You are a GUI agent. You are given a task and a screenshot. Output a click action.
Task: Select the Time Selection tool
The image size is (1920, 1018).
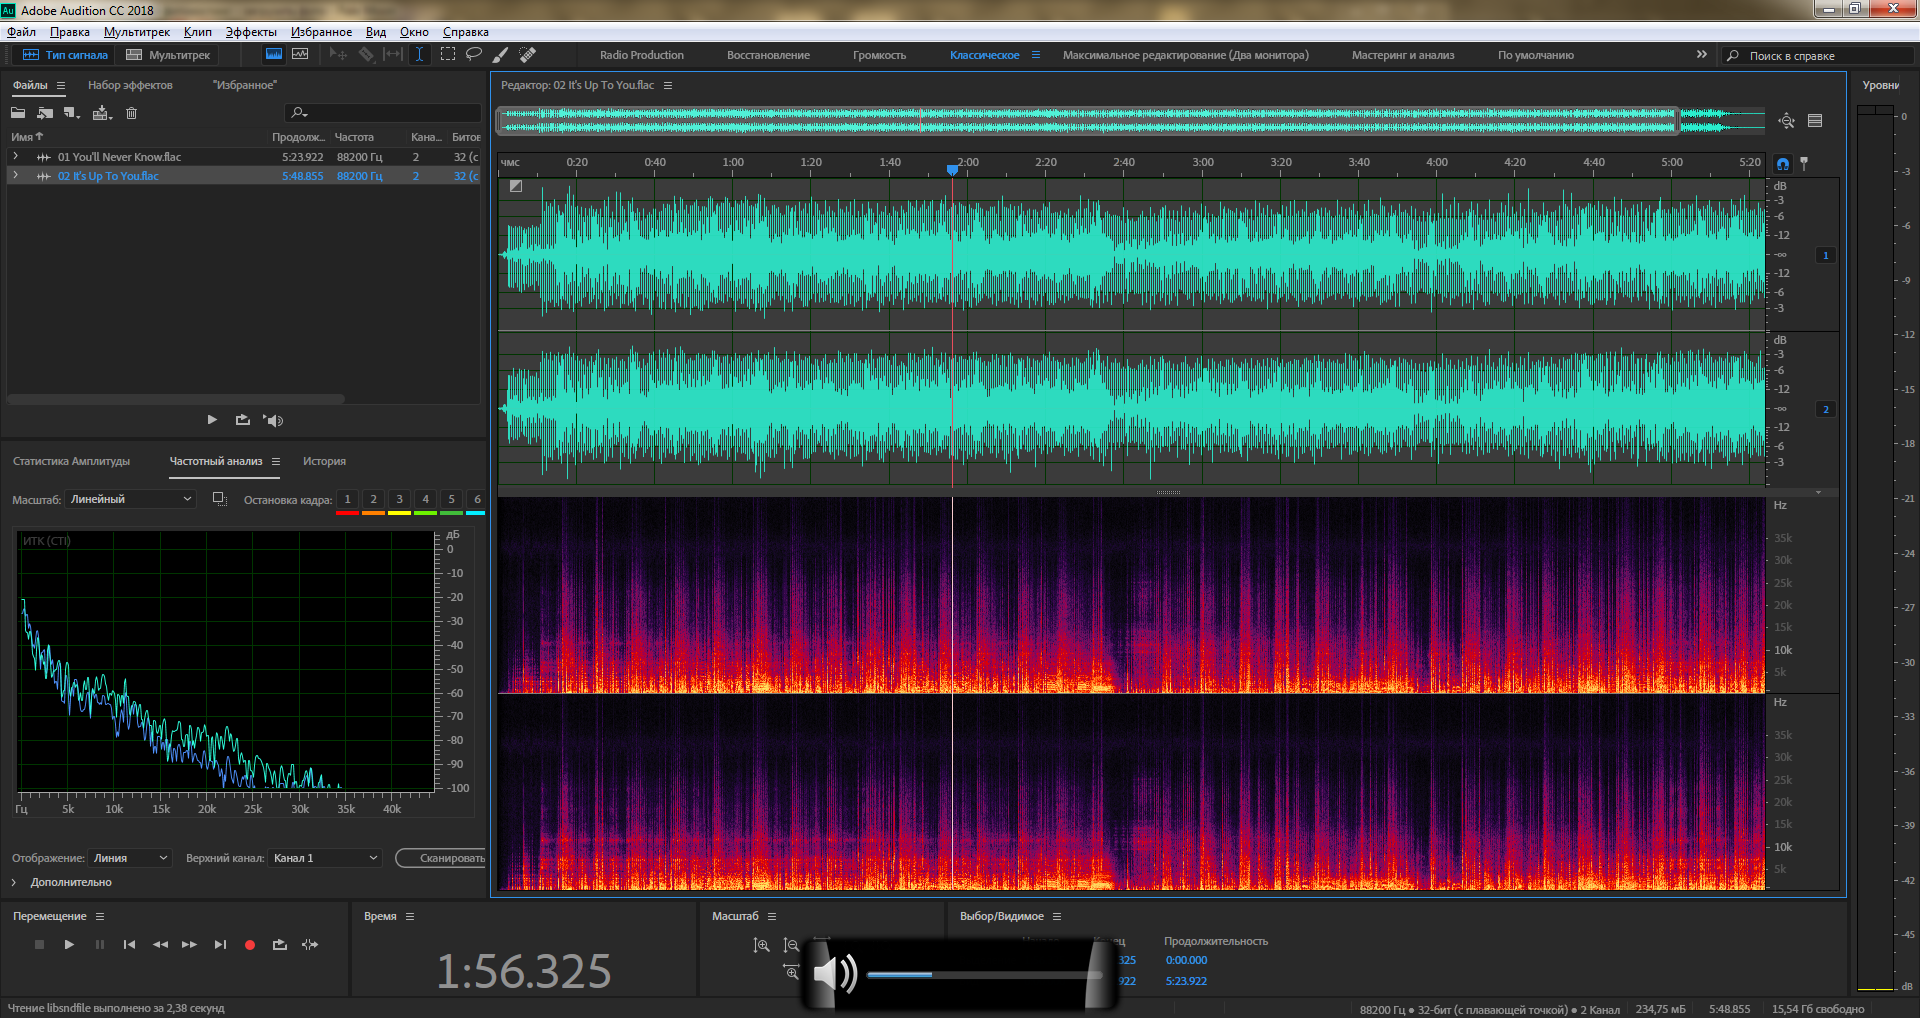pos(420,55)
